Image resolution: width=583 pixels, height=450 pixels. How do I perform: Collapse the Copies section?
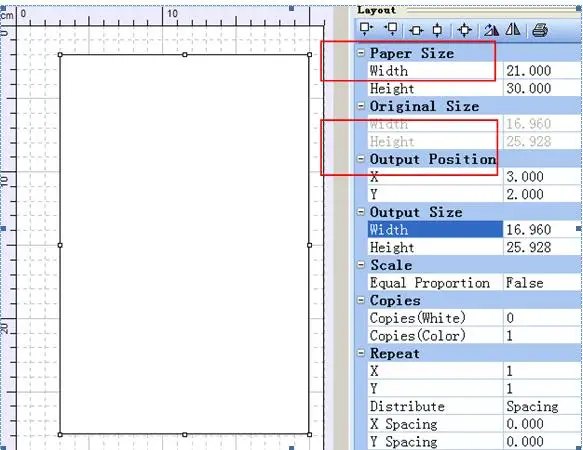click(361, 300)
